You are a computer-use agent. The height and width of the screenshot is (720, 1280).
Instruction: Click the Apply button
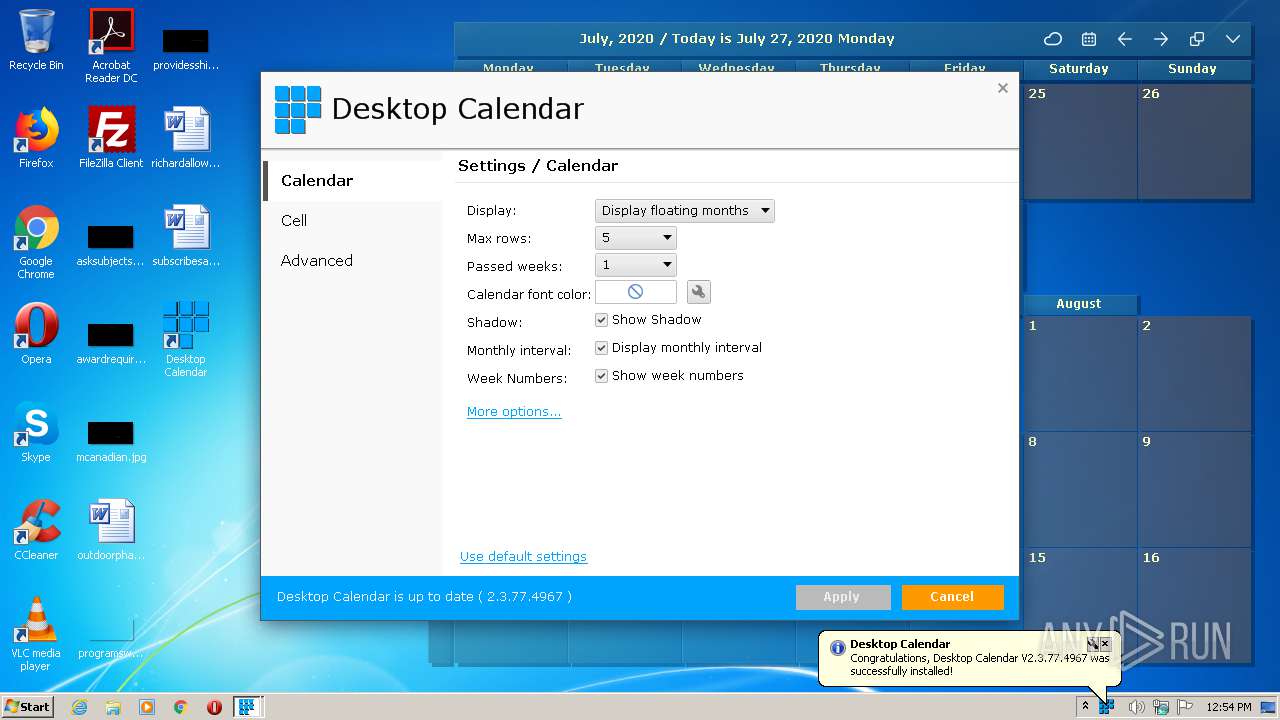pyautogui.click(x=843, y=597)
